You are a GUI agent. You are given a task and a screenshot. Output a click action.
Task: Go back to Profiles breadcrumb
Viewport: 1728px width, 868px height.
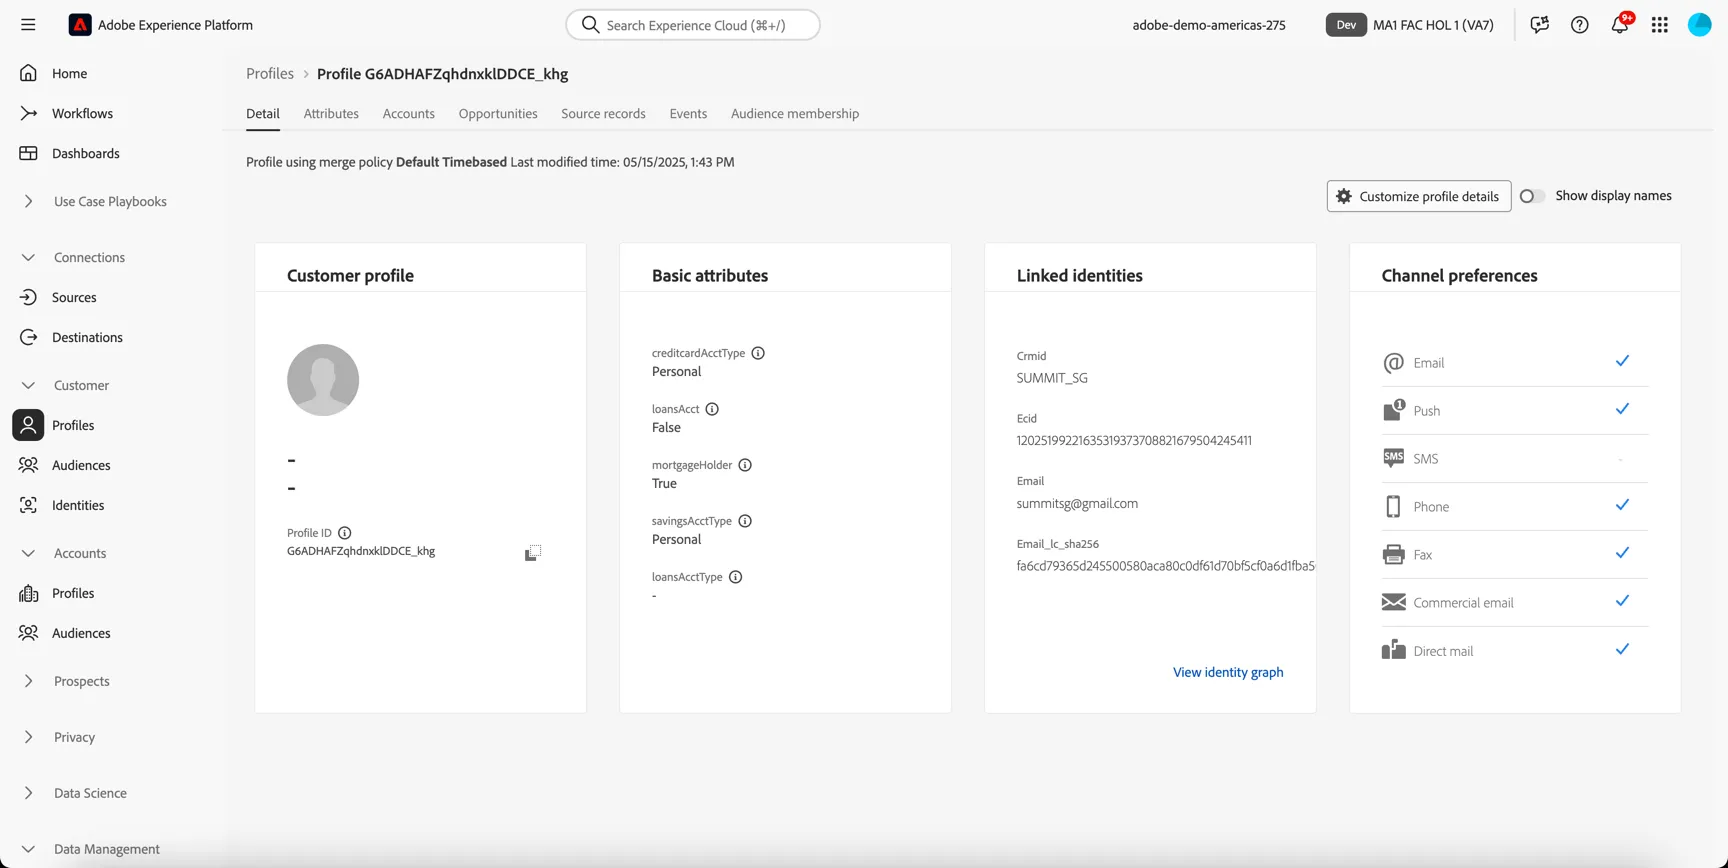[270, 74]
